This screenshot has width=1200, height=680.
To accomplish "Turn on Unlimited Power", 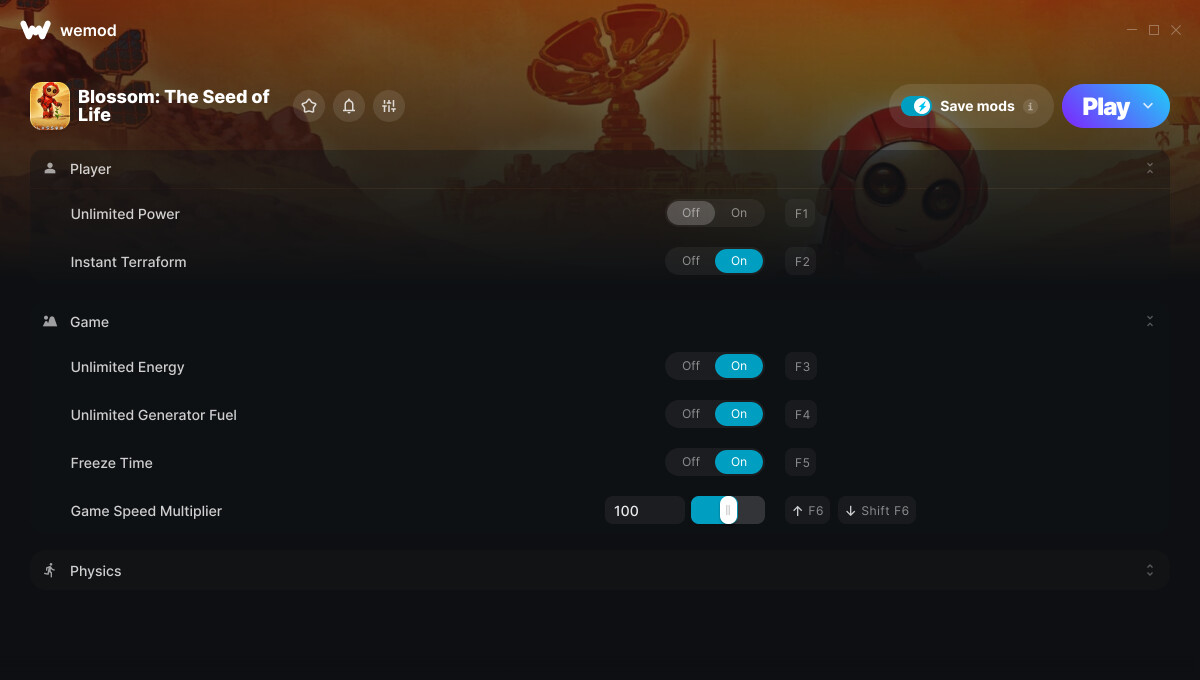I will 739,213.
